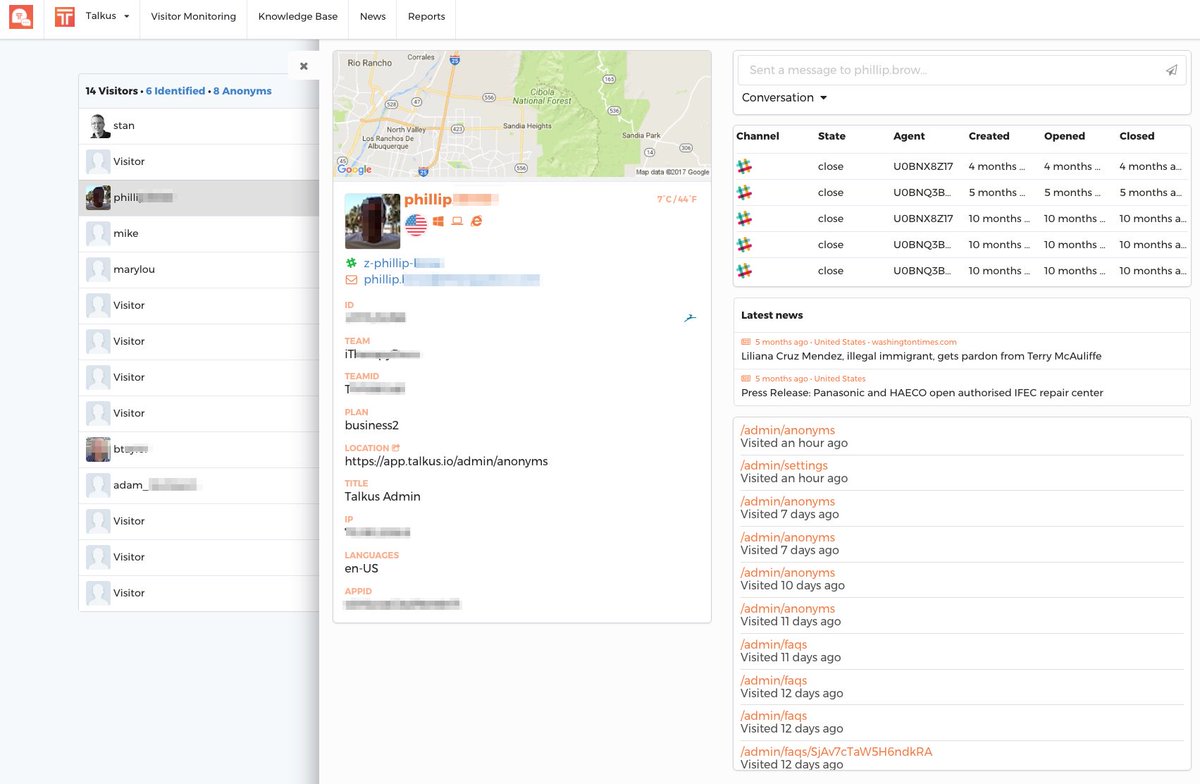Click the Talkus T logo icon

click(x=65, y=17)
